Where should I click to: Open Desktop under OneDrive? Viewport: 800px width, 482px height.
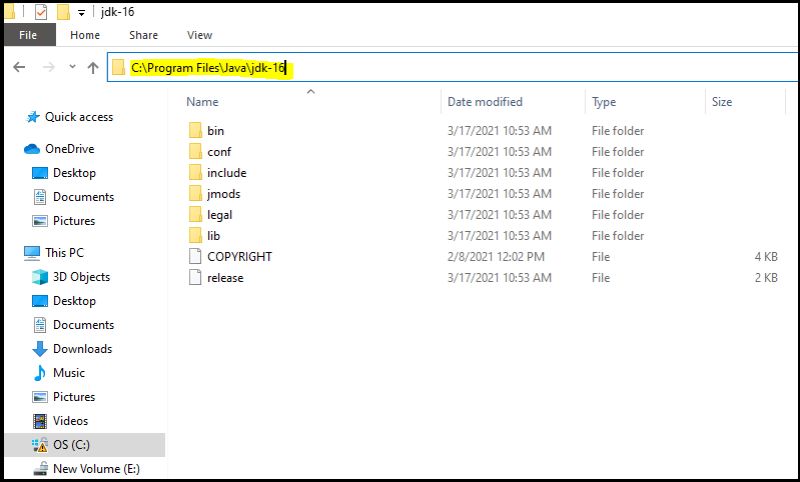coord(74,172)
